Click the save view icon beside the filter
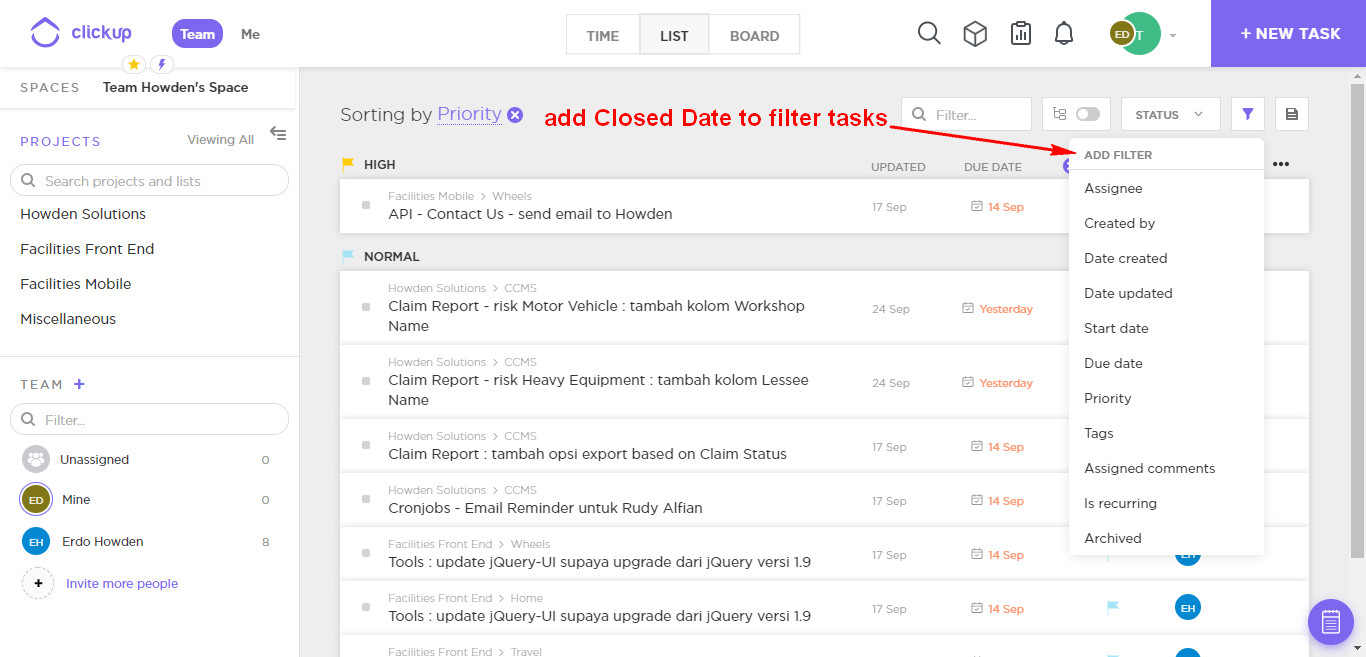Image resolution: width=1366 pixels, height=657 pixels. 1292,114
